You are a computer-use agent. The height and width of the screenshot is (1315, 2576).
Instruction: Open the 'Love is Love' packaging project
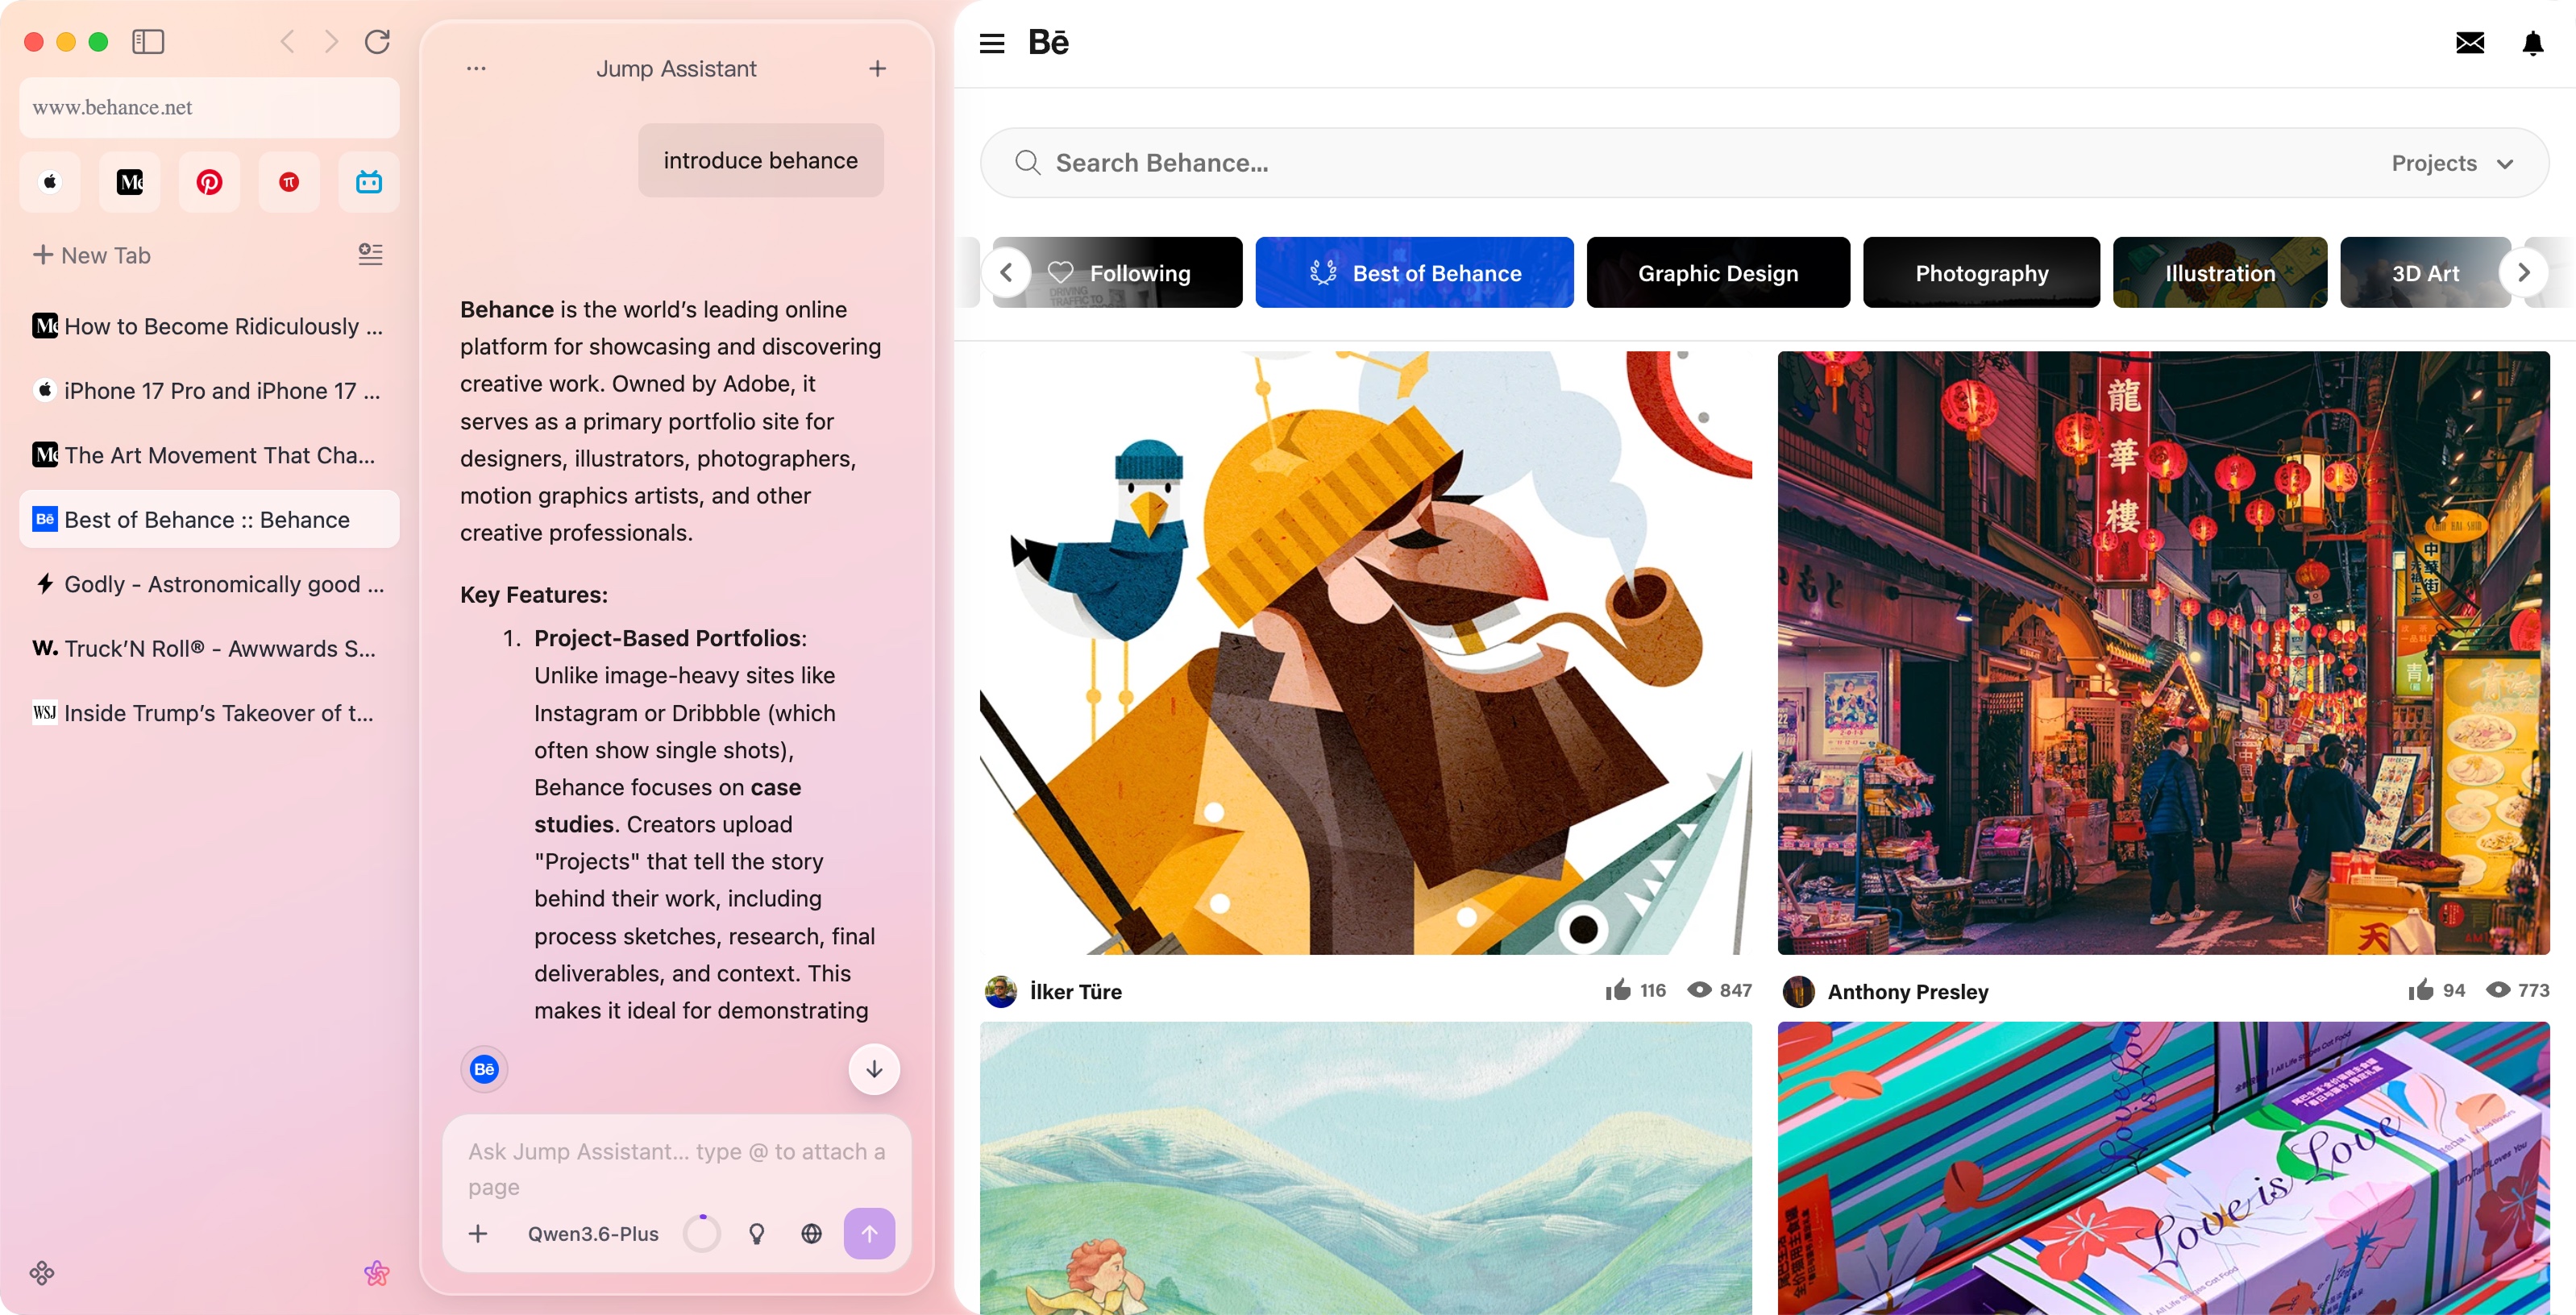2163,1168
